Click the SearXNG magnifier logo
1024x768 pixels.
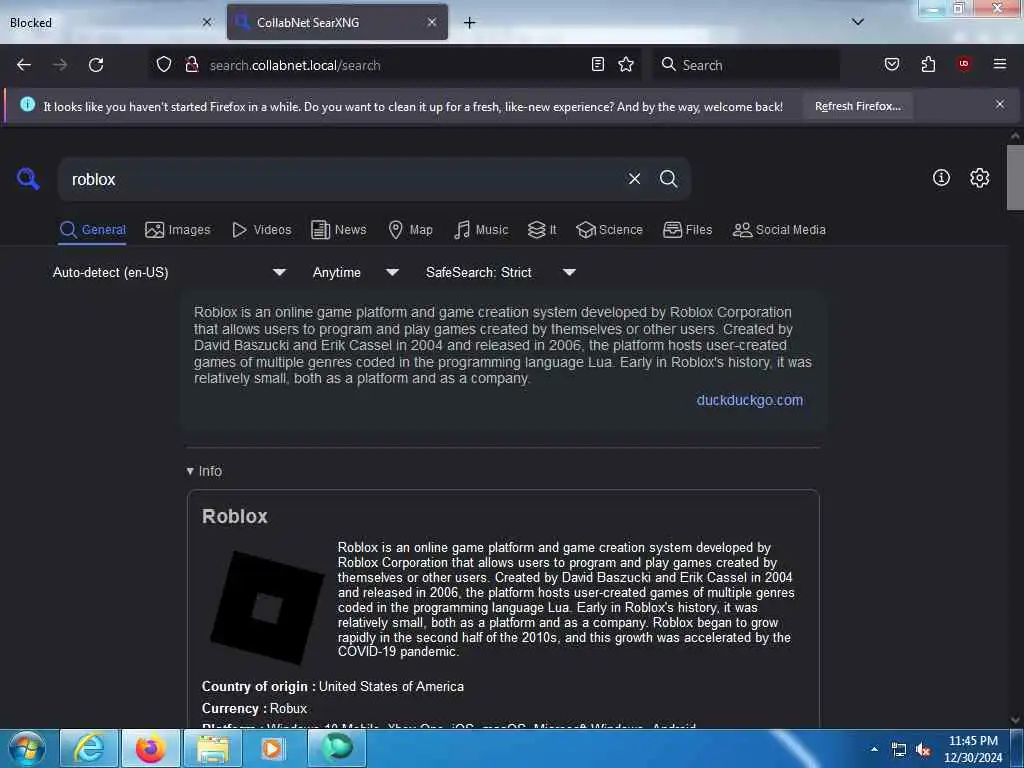28,178
